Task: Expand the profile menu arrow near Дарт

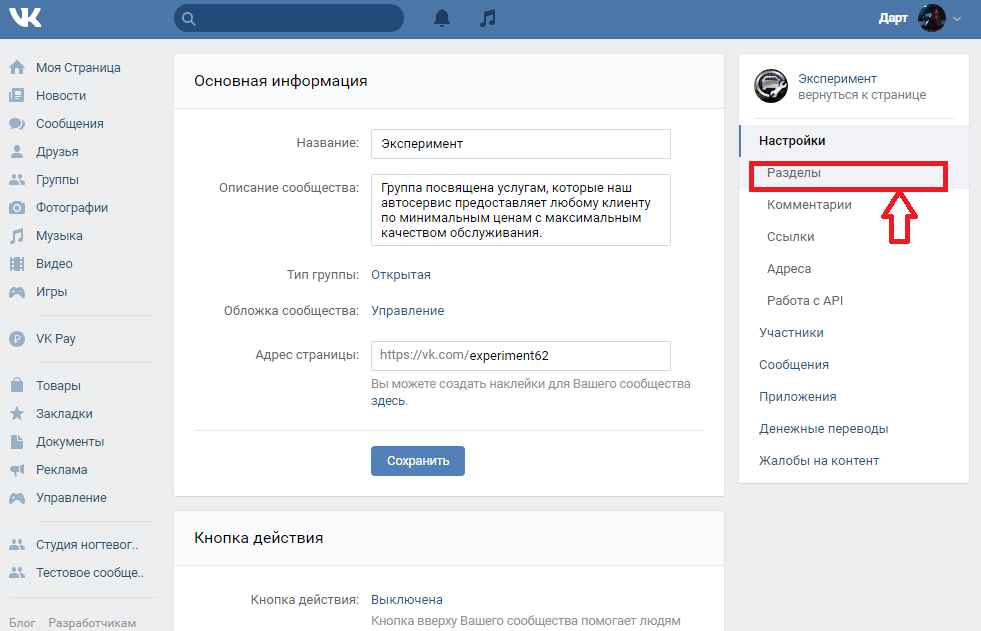Action: tap(957, 19)
